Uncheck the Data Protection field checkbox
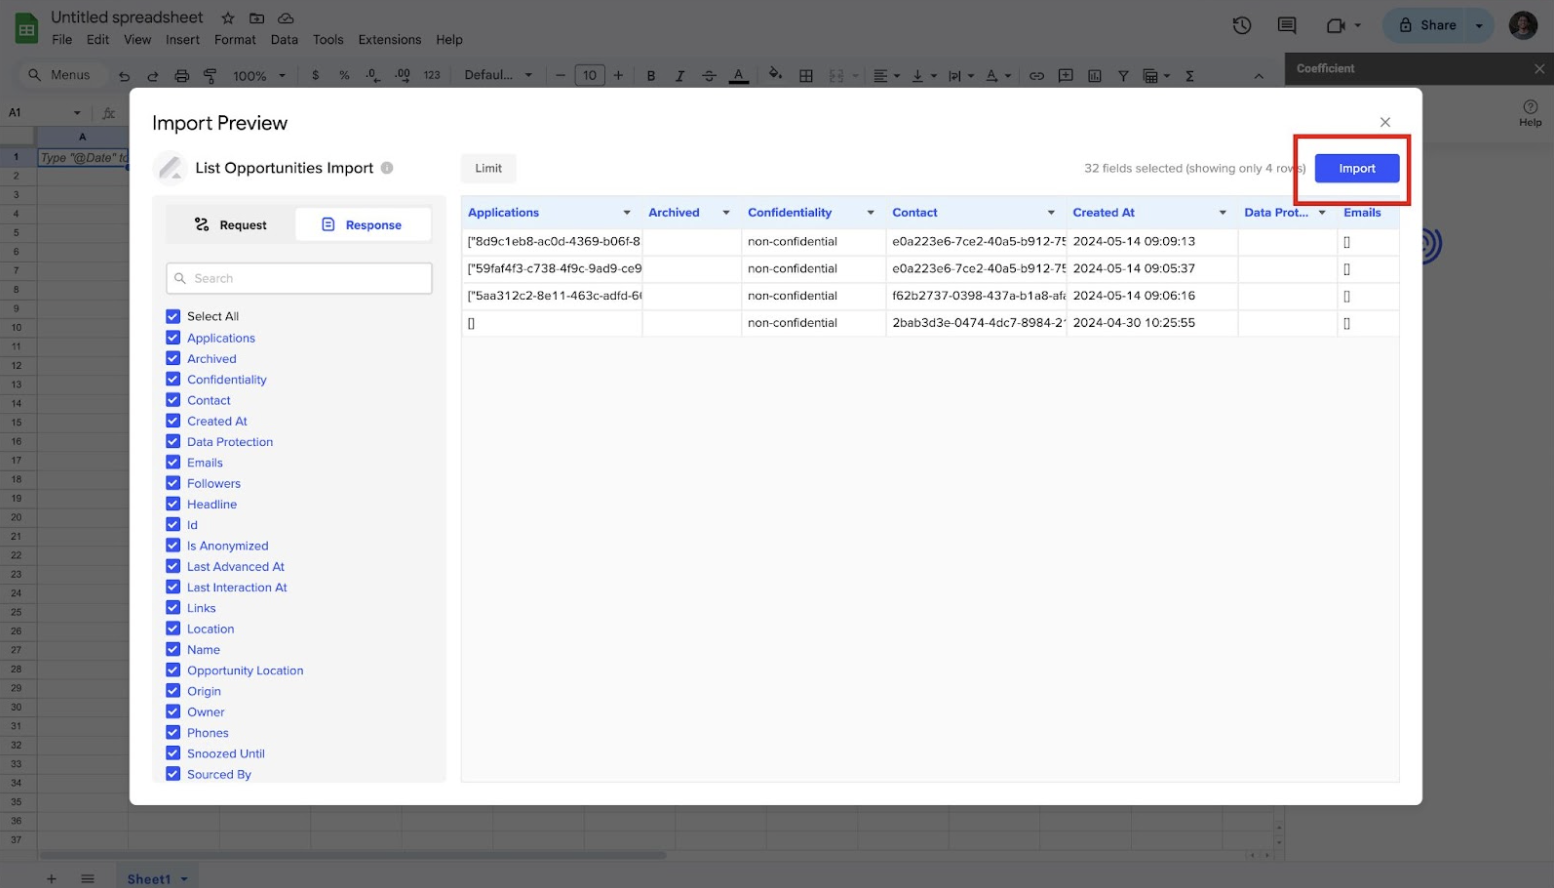 coord(173,441)
